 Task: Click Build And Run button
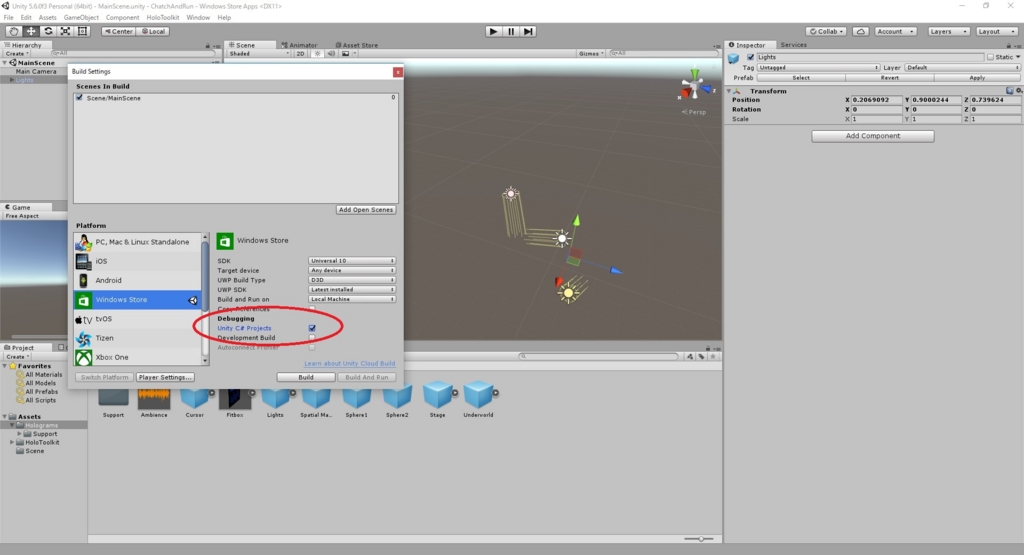coord(367,377)
